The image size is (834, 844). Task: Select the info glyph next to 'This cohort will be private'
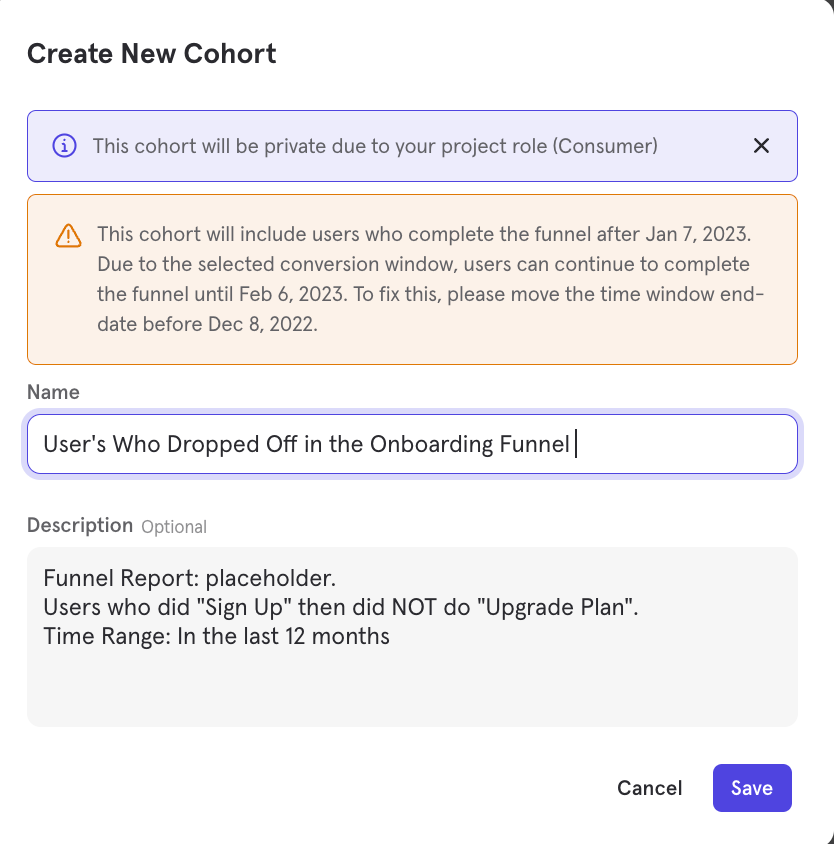pyautogui.click(x=64, y=145)
